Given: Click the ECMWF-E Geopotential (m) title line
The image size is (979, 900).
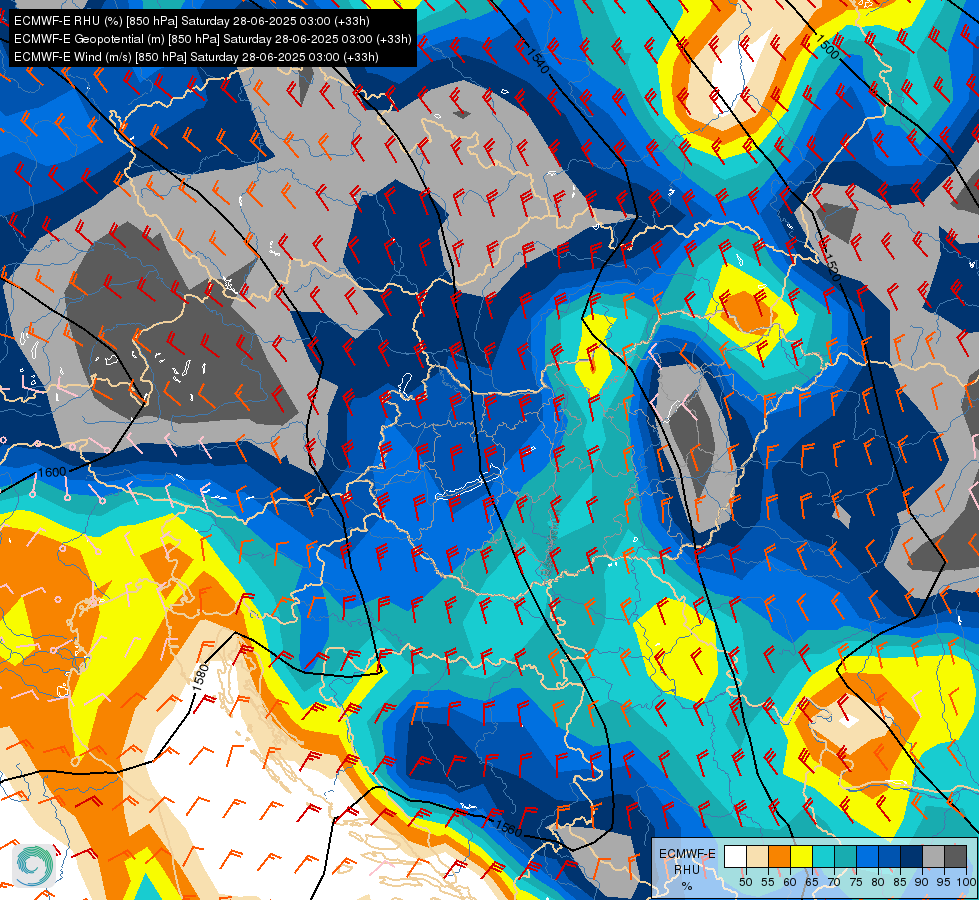Looking at the screenshot, I should 212,39.
